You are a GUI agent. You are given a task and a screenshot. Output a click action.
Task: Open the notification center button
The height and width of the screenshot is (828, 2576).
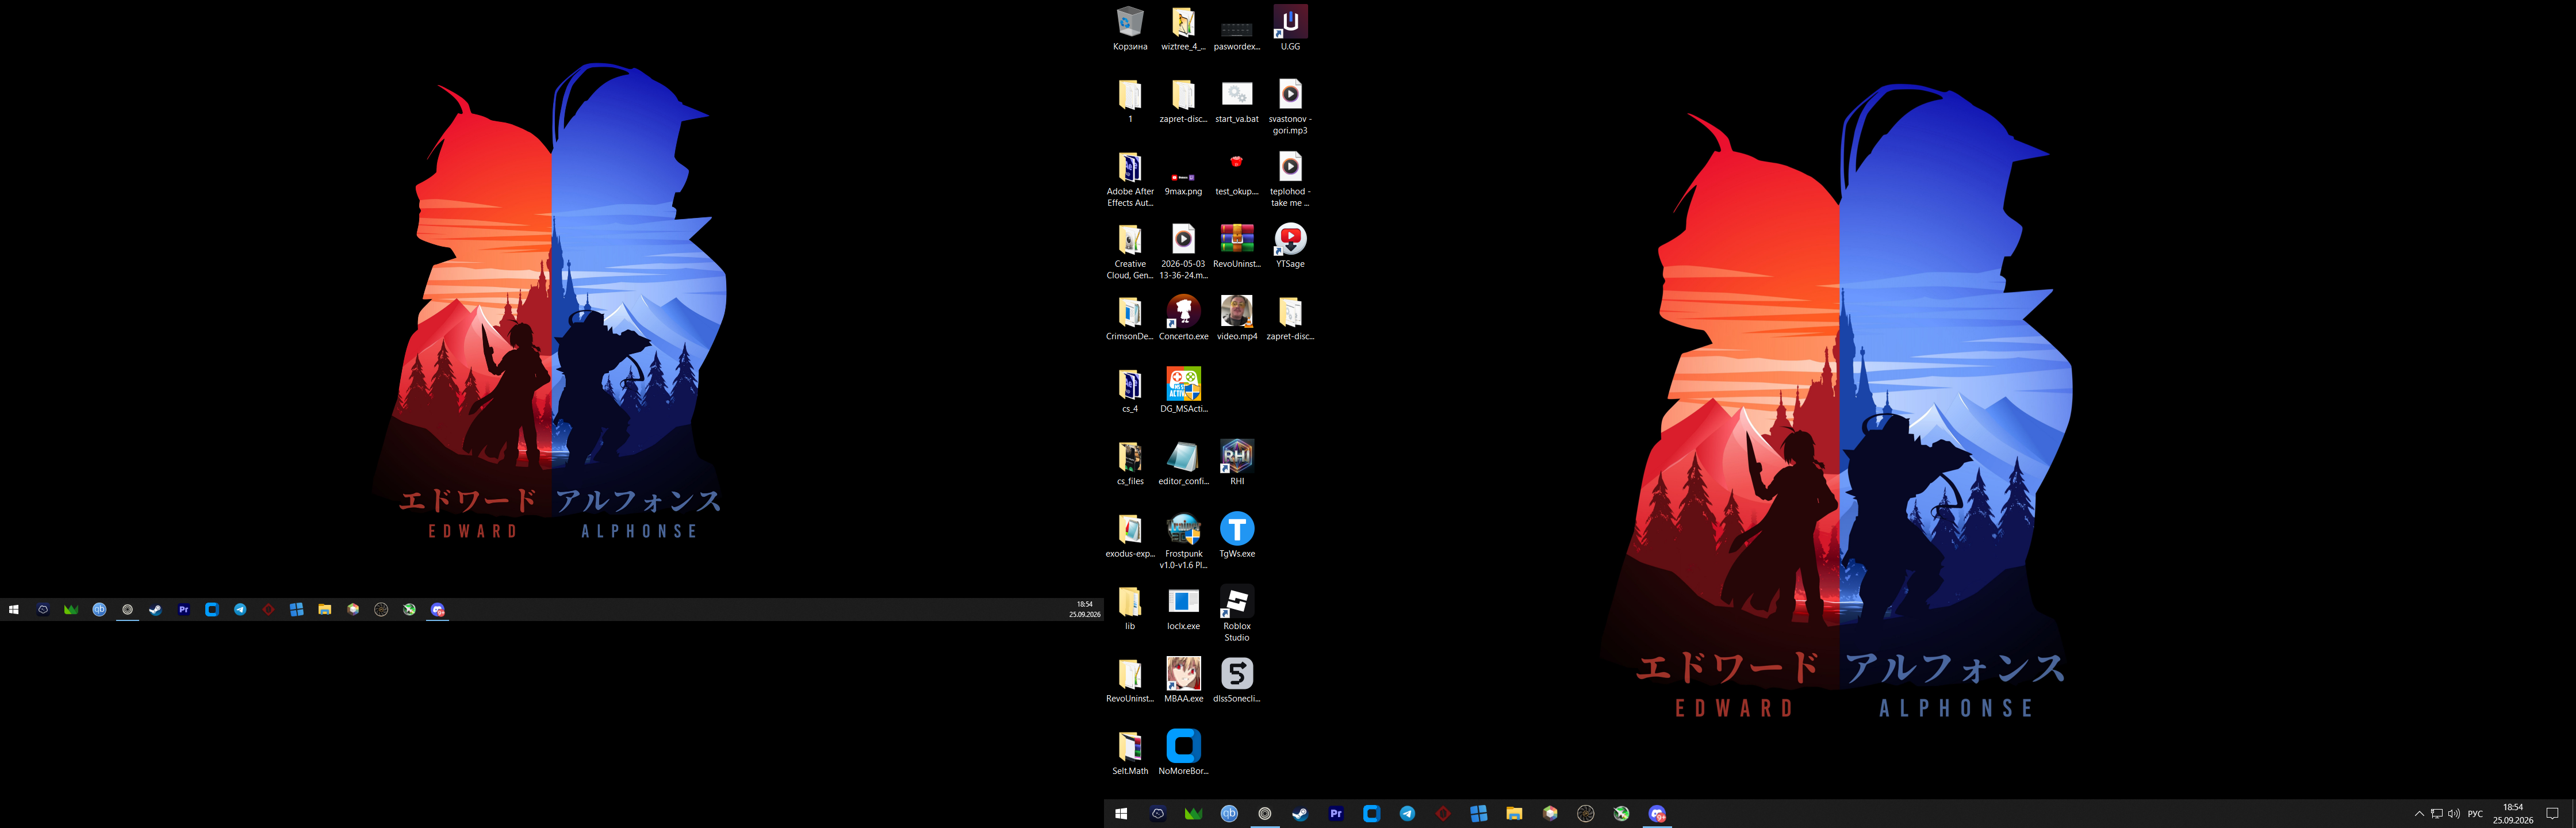tap(2551, 814)
